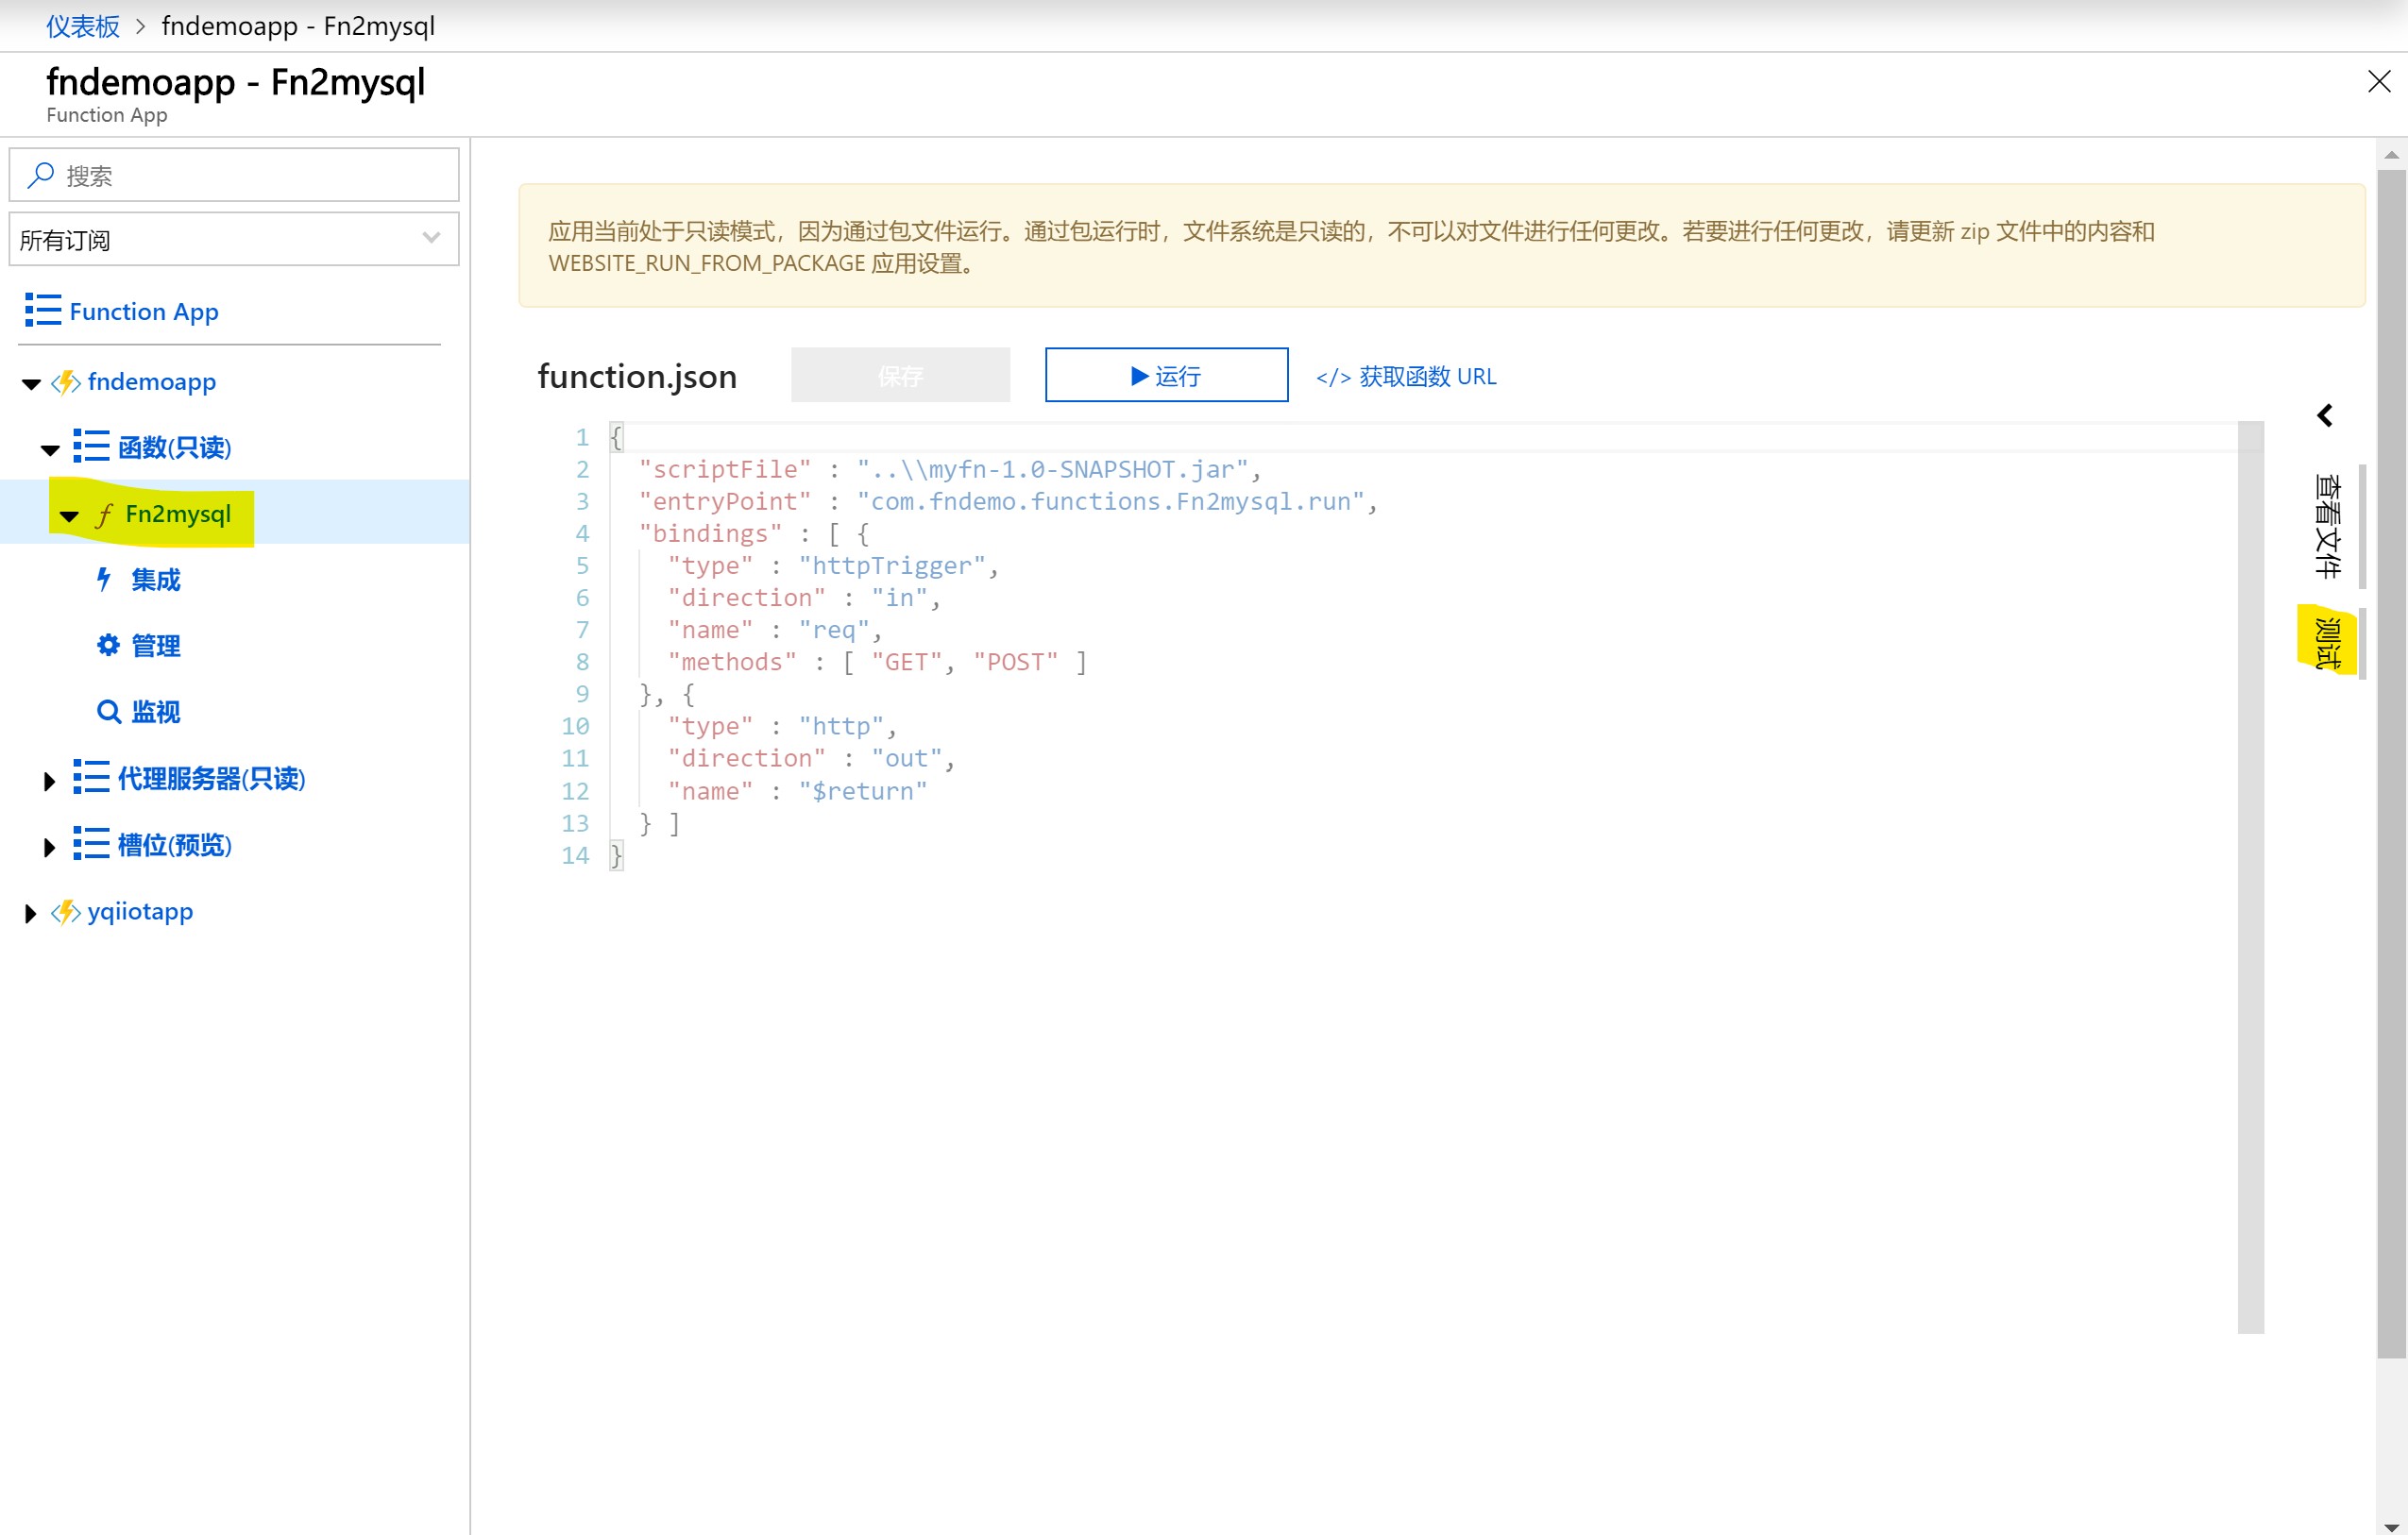Collapse the fndemoapp tree node
Viewport: 2408px width, 1535px height.
click(x=31, y=384)
